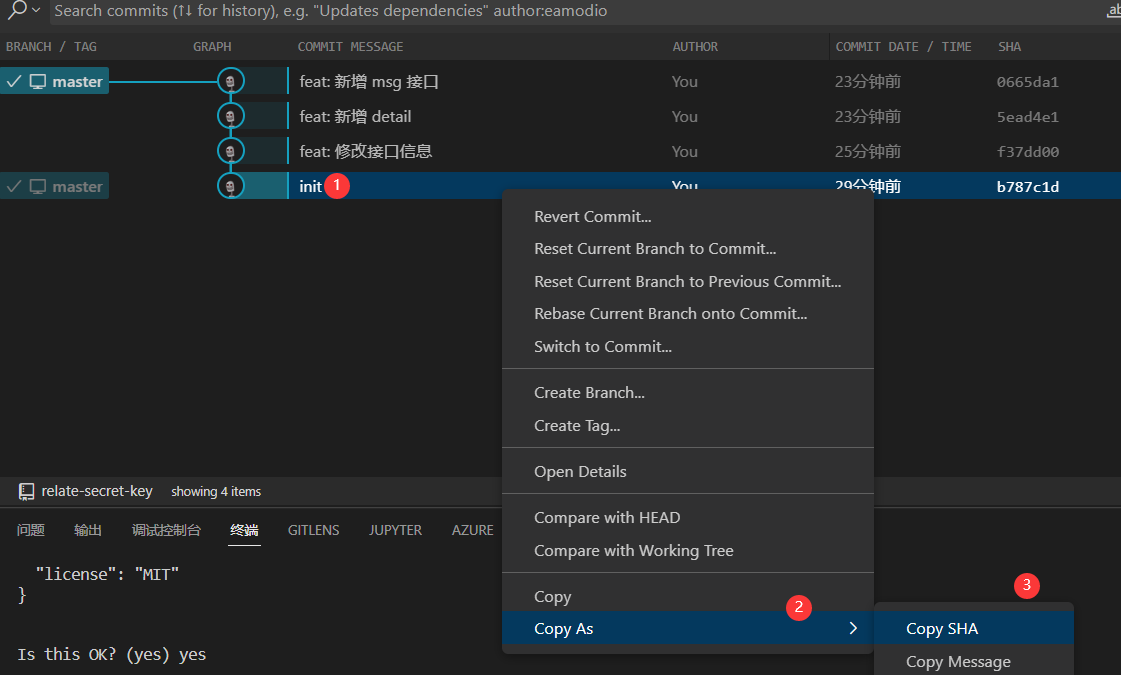Click SHA 5ead4e1
The width and height of the screenshot is (1121, 675).
[1027, 117]
